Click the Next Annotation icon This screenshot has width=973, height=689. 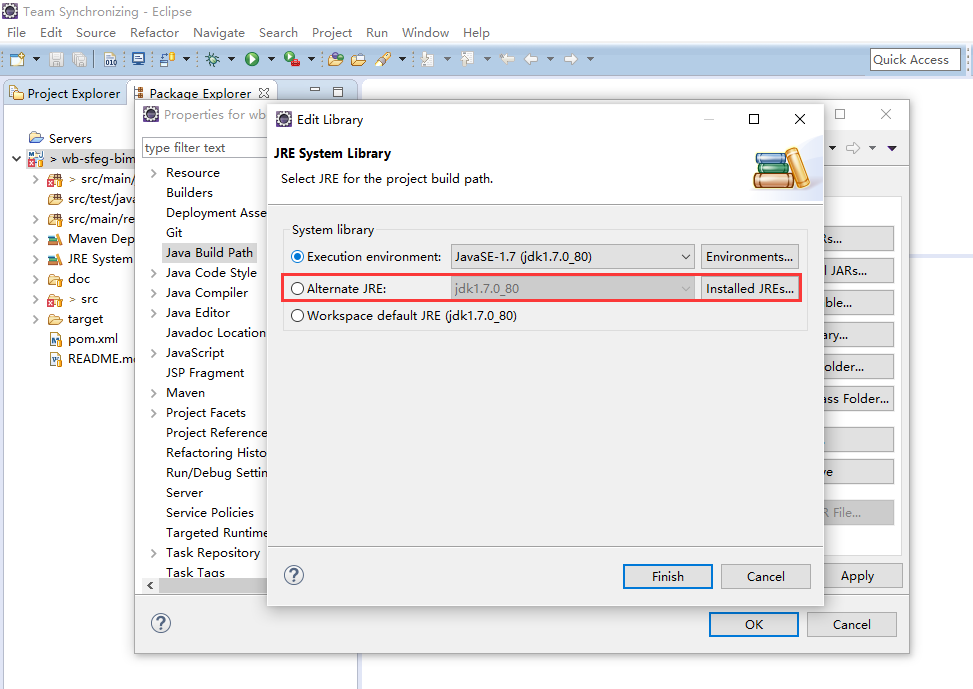coord(428,59)
